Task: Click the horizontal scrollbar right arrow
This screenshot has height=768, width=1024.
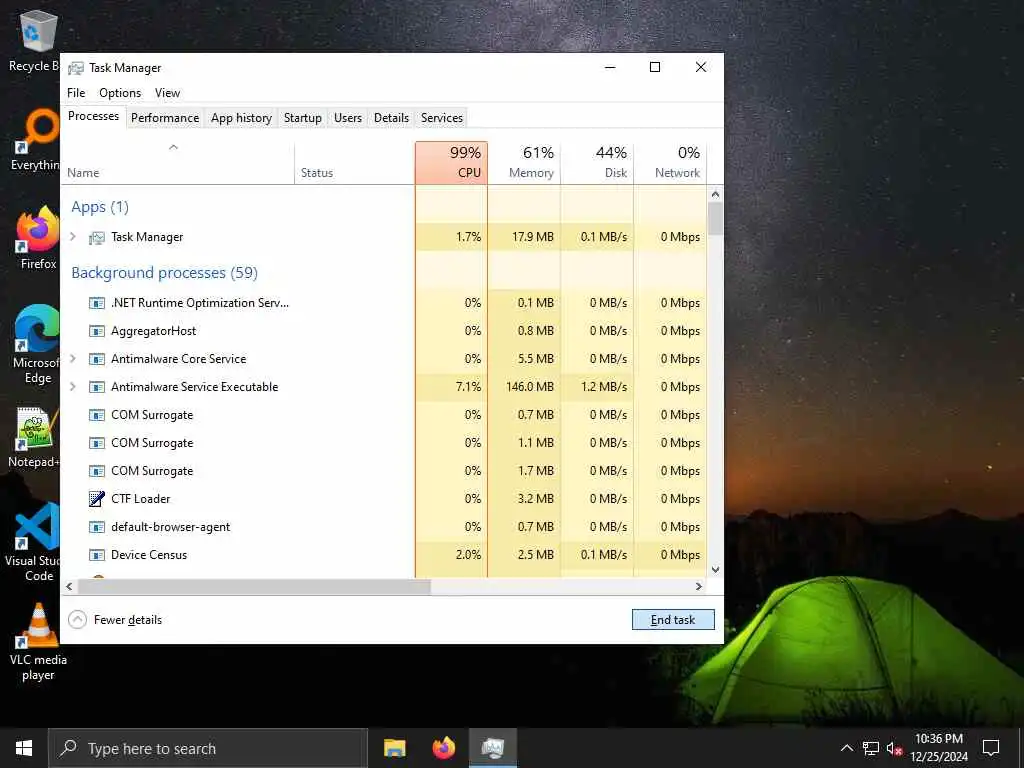Action: (699, 586)
